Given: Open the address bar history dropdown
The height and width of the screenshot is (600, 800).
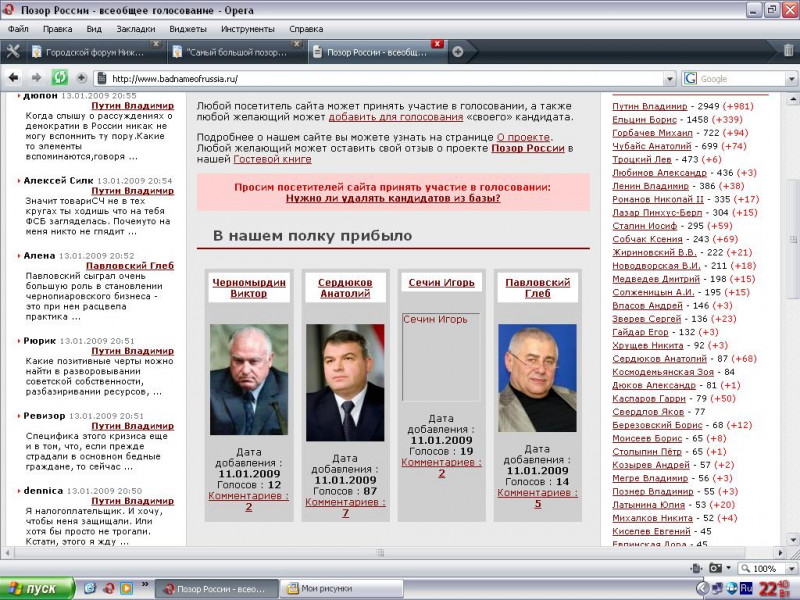Looking at the screenshot, I should [670, 79].
